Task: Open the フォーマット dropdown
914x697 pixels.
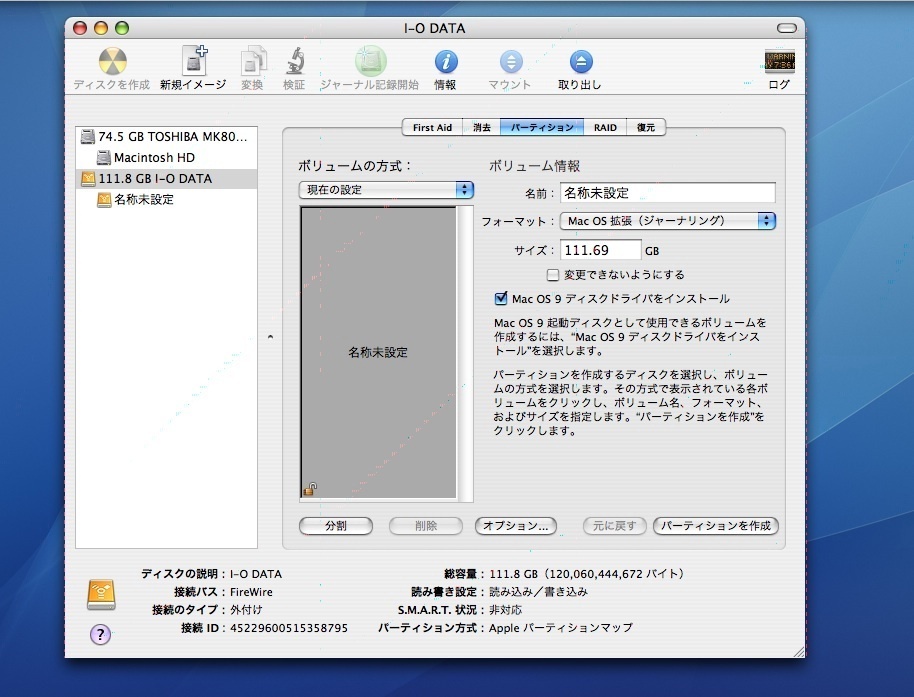Action: 667,221
